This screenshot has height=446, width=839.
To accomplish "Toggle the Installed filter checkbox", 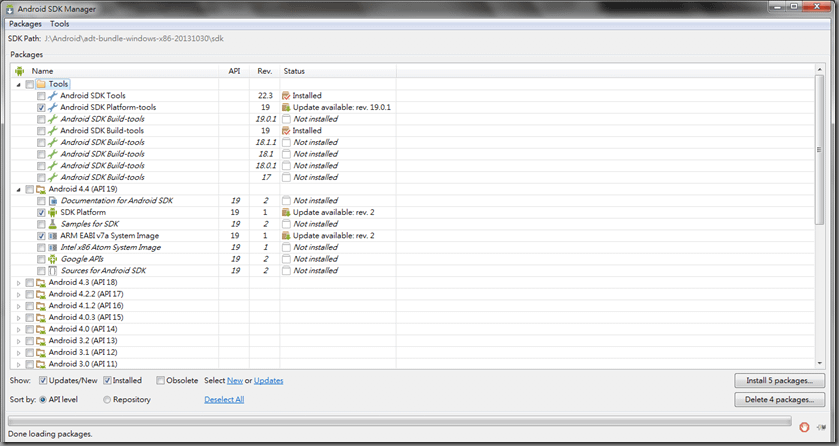I will pyautogui.click(x=107, y=381).
